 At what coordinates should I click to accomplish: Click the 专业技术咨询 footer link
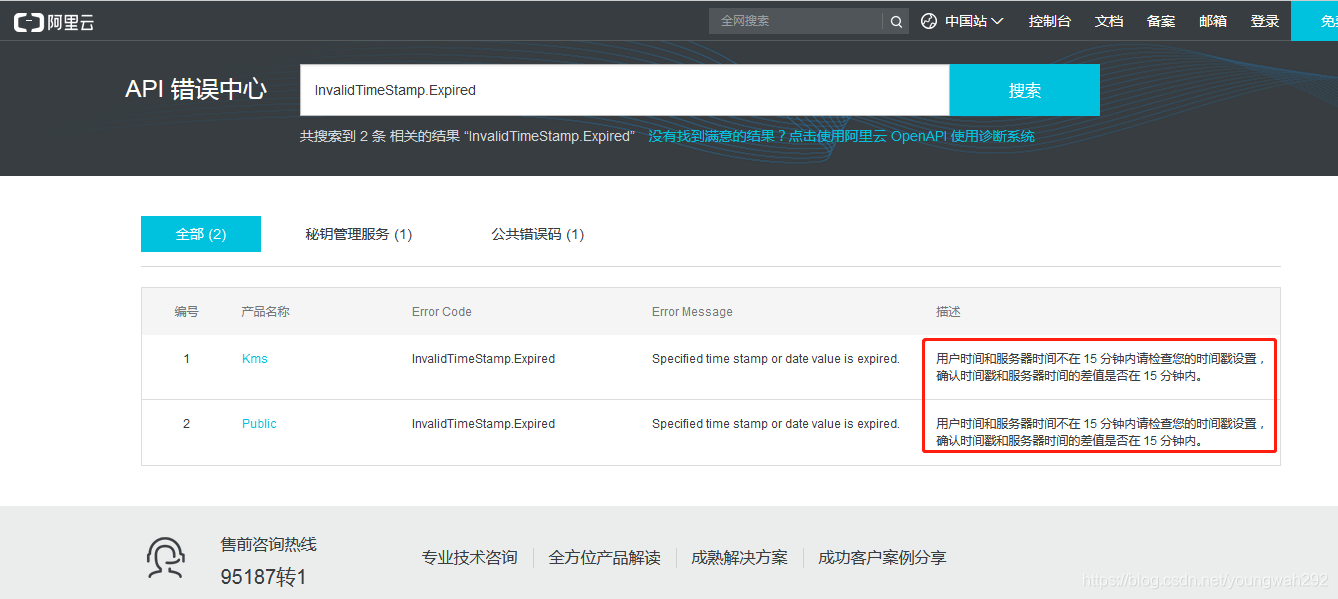[470, 557]
